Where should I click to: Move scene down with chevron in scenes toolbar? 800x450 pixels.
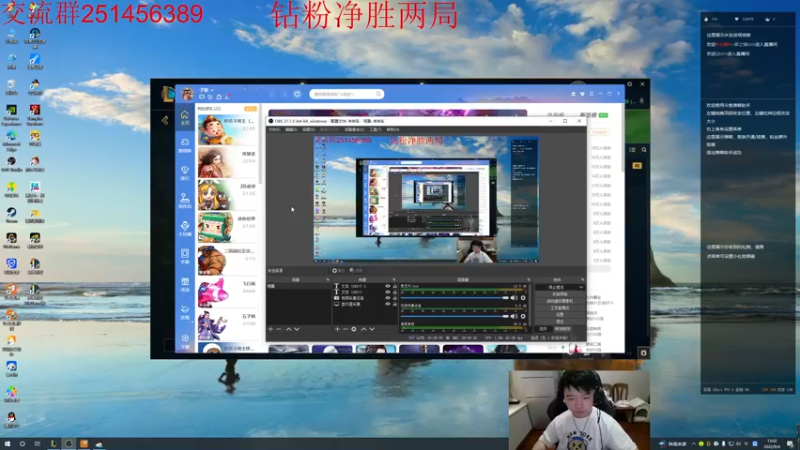296,329
